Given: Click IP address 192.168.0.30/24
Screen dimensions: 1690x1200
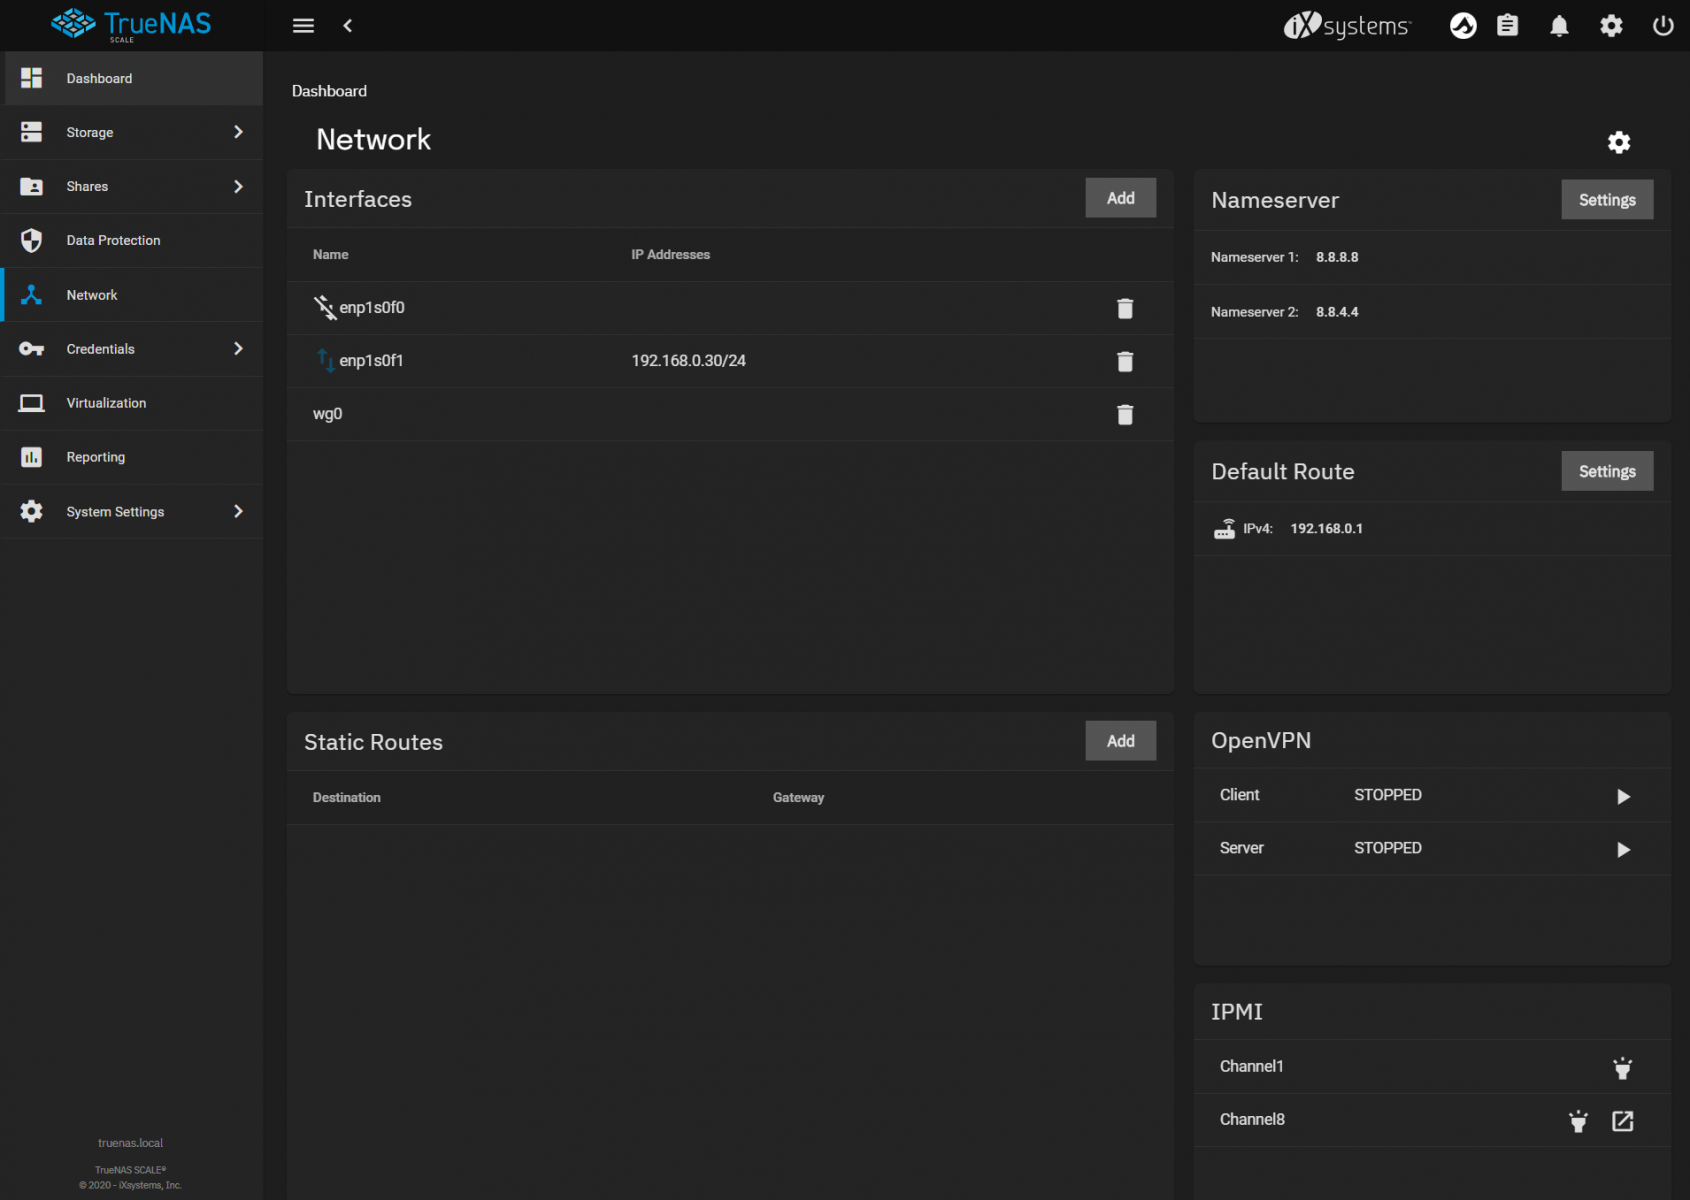Looking at the screenshot, I should click(689, 360).
